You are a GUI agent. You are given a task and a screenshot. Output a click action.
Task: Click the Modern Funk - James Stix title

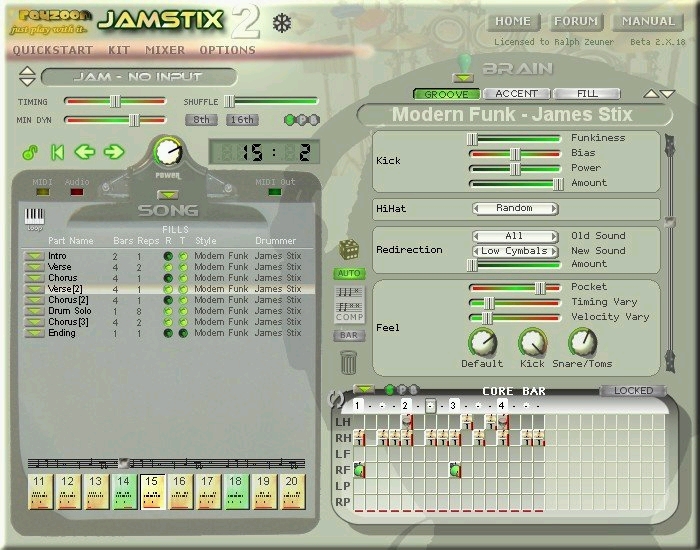click(514, 115)
